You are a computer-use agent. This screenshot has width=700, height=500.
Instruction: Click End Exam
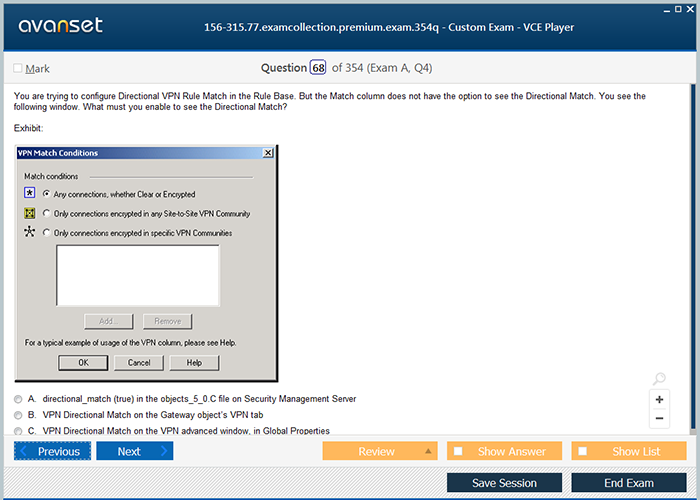tap(629, 483)
